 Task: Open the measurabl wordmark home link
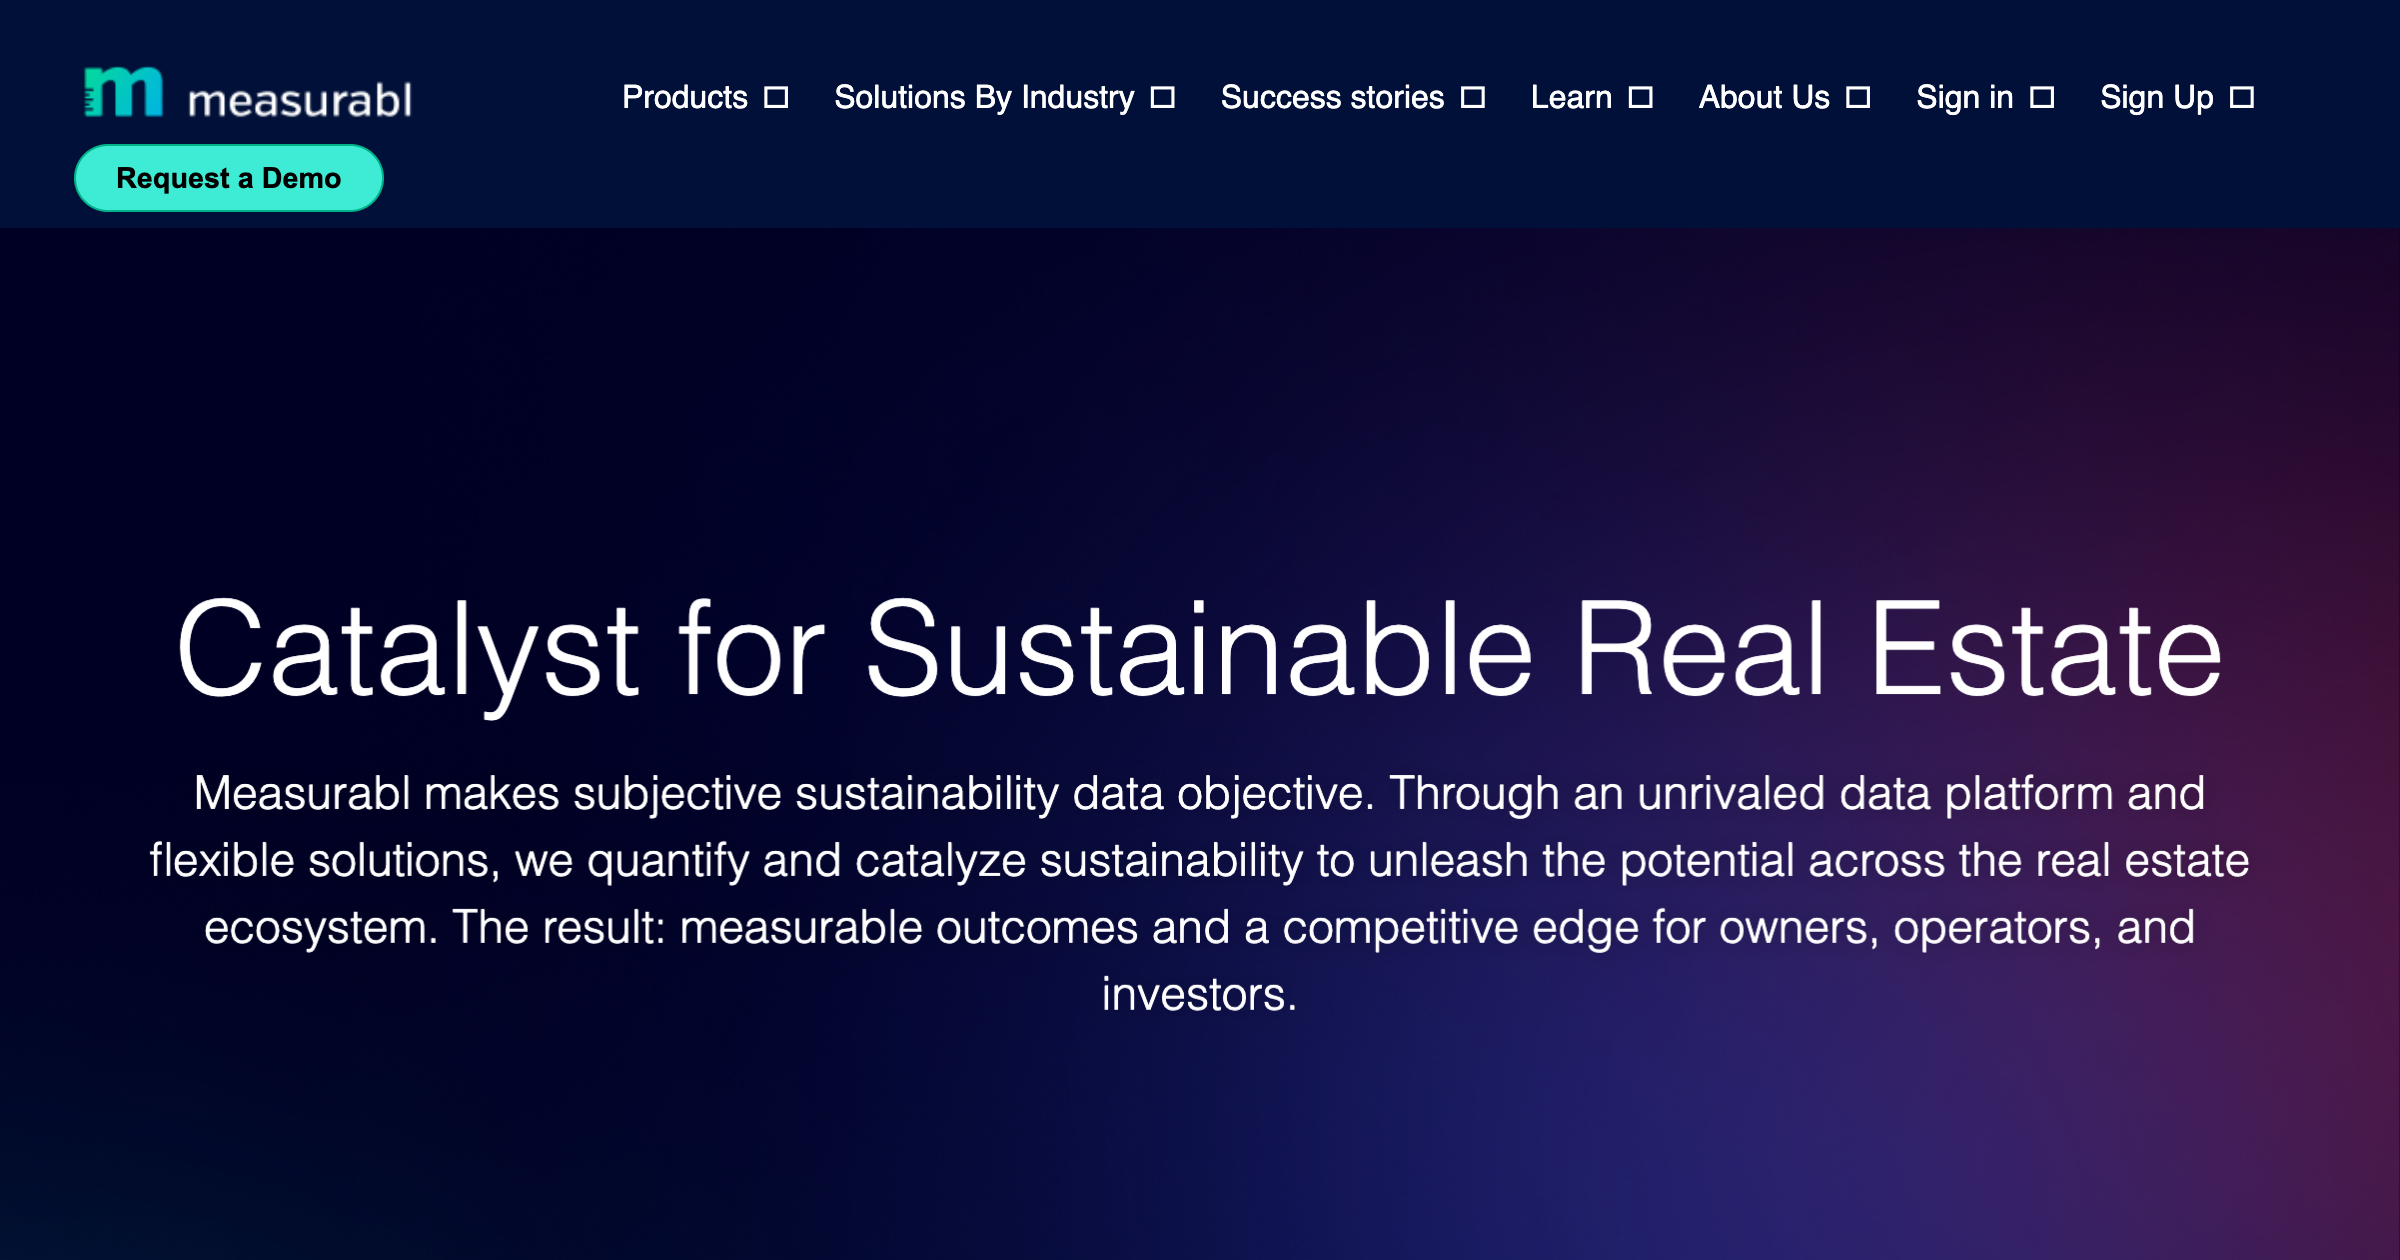point(300,99)
